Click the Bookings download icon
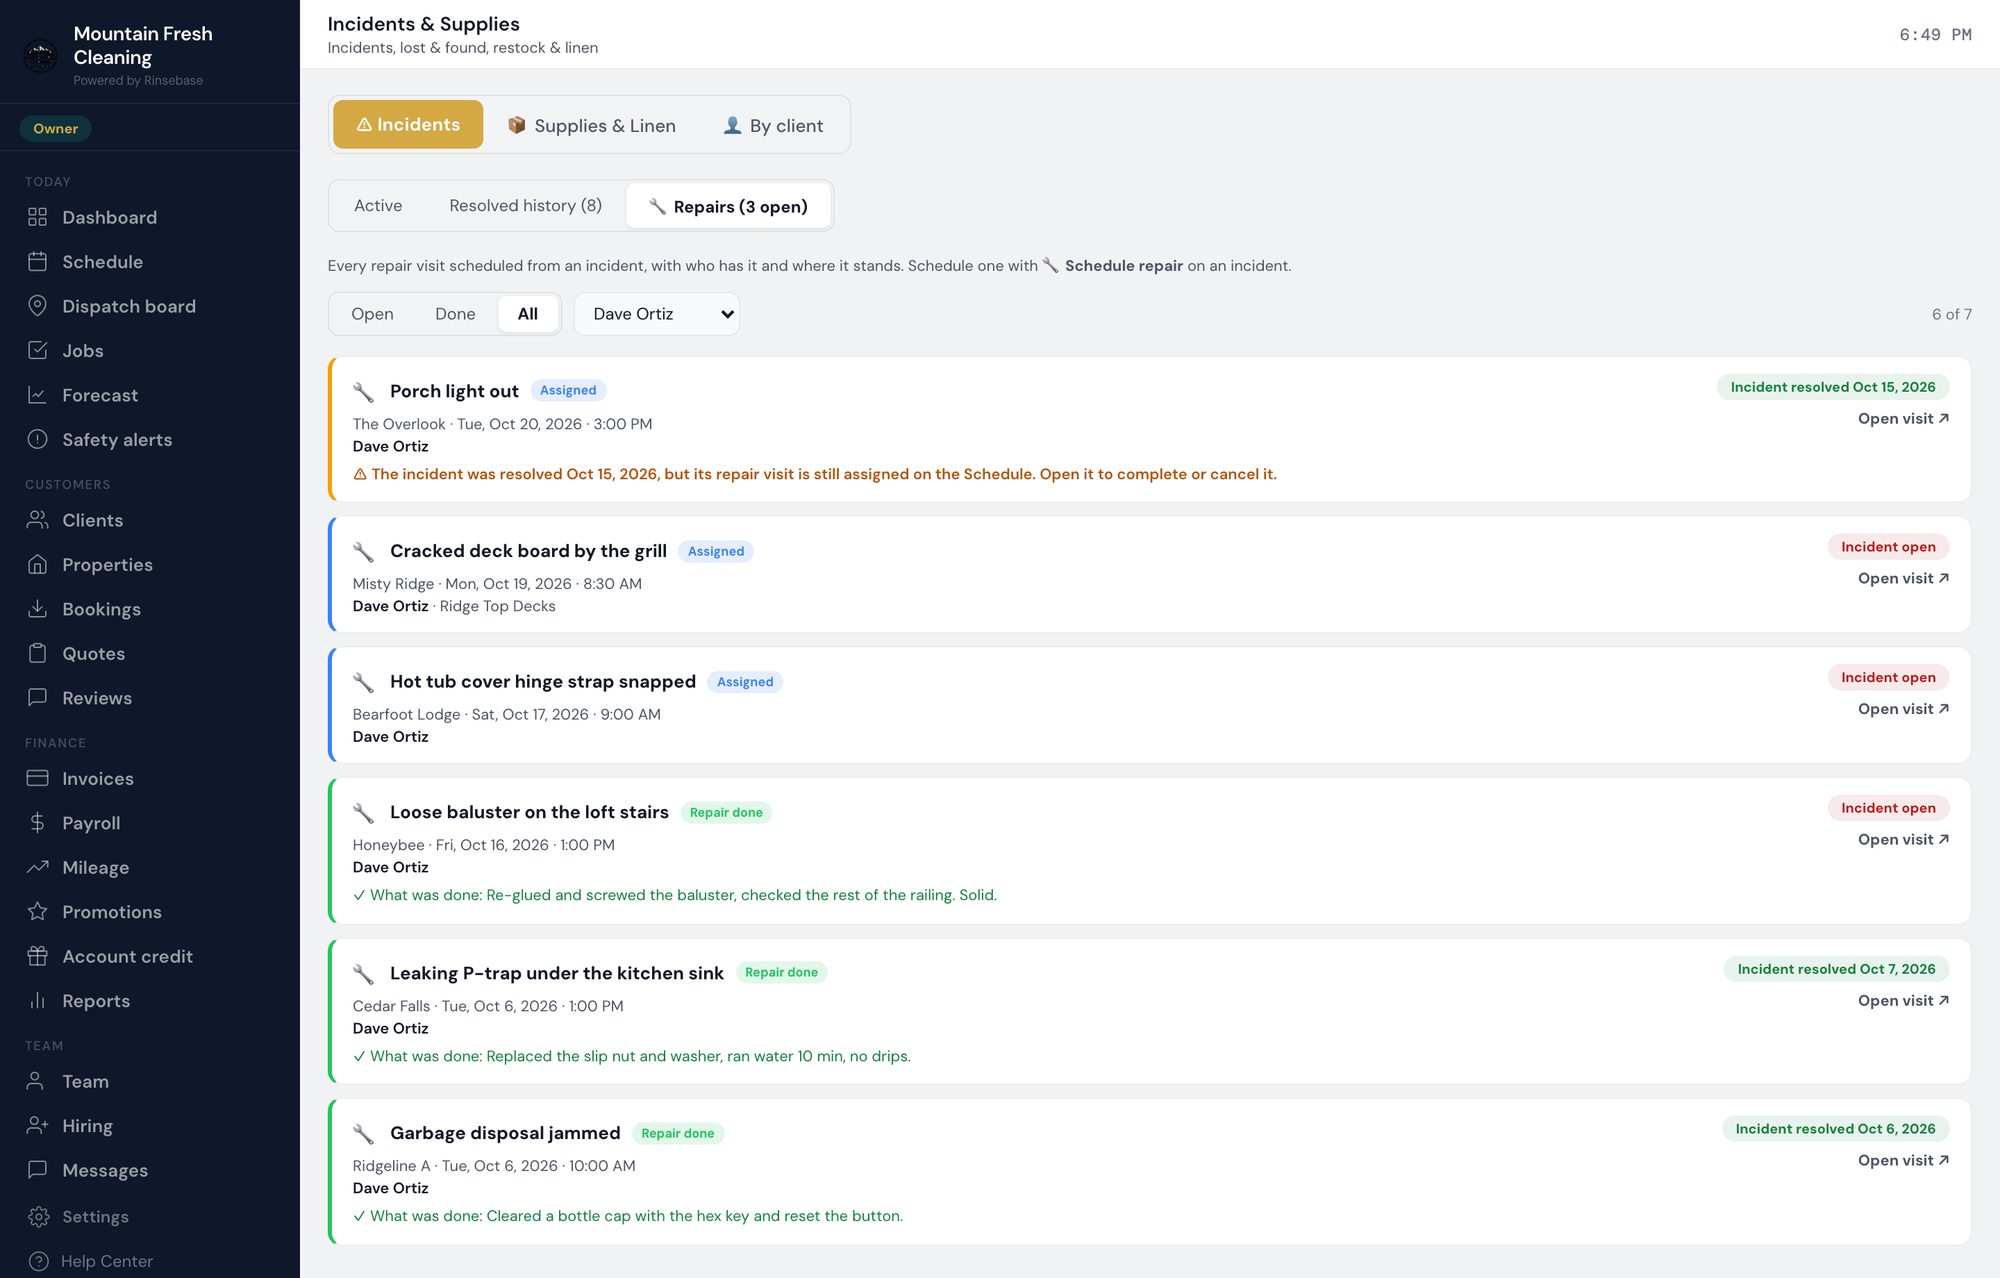This screenshot has width=2000, height=1278. [x=37, y=609]
